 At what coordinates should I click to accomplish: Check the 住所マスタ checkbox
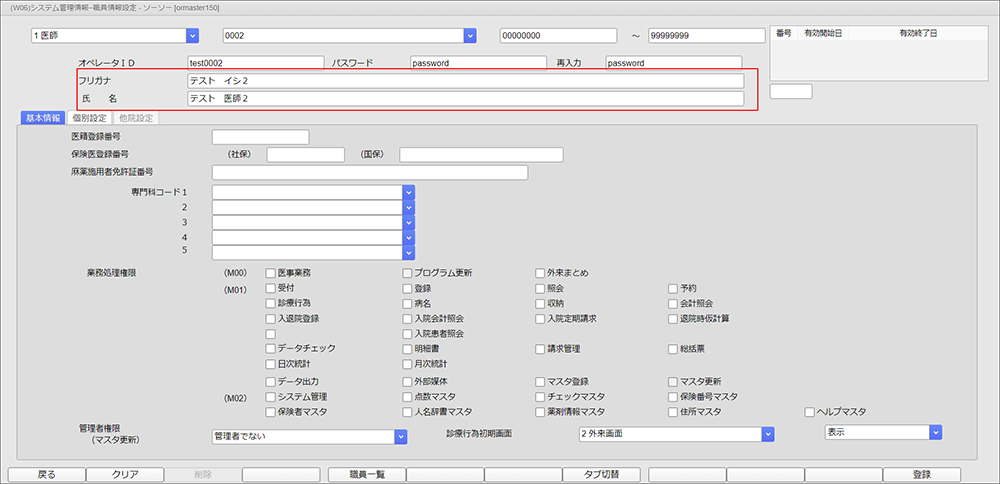tap(673, 412)
